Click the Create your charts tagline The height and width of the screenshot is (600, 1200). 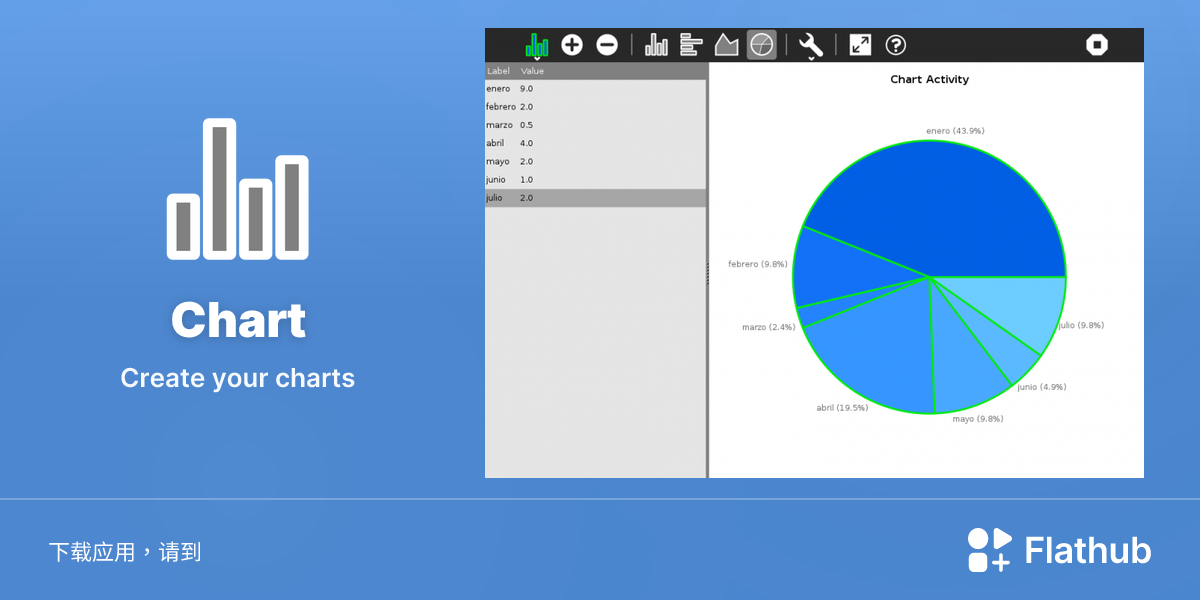click(x=238, y=378)
